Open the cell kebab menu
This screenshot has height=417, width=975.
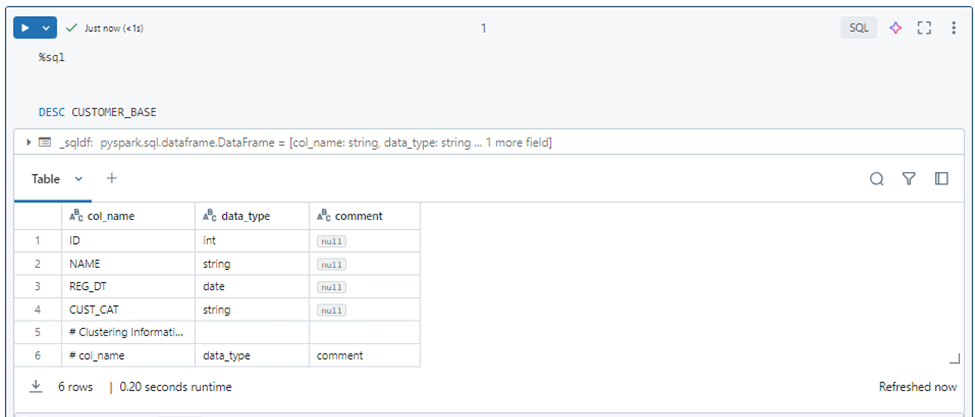[954, 28]
